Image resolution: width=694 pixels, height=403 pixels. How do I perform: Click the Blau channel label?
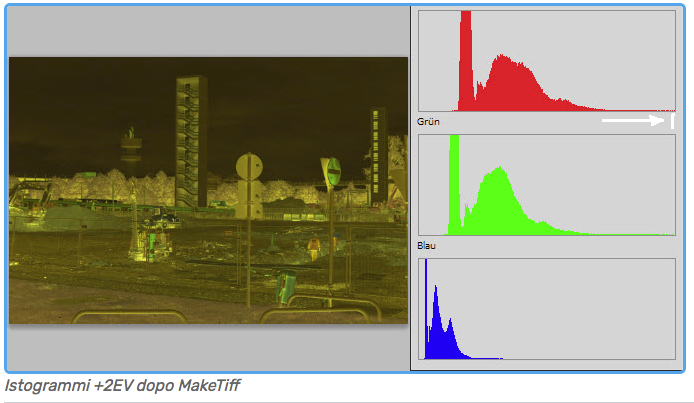point(427,246)
